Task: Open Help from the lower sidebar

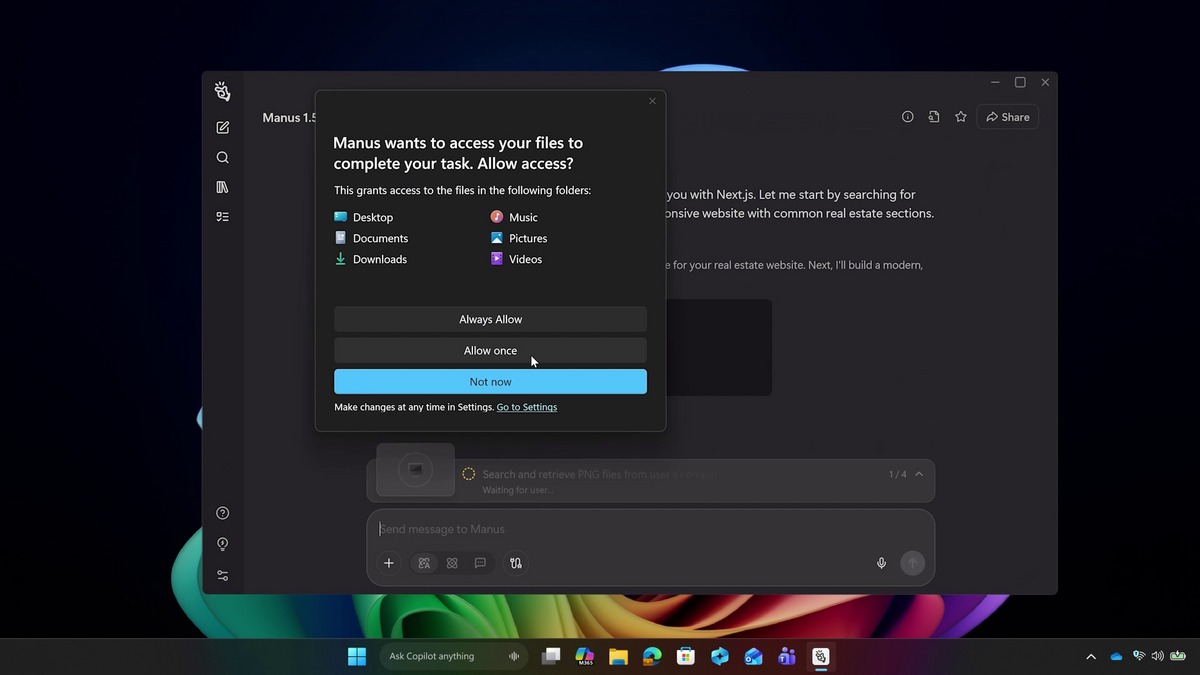Action: [x=222, y=512]
